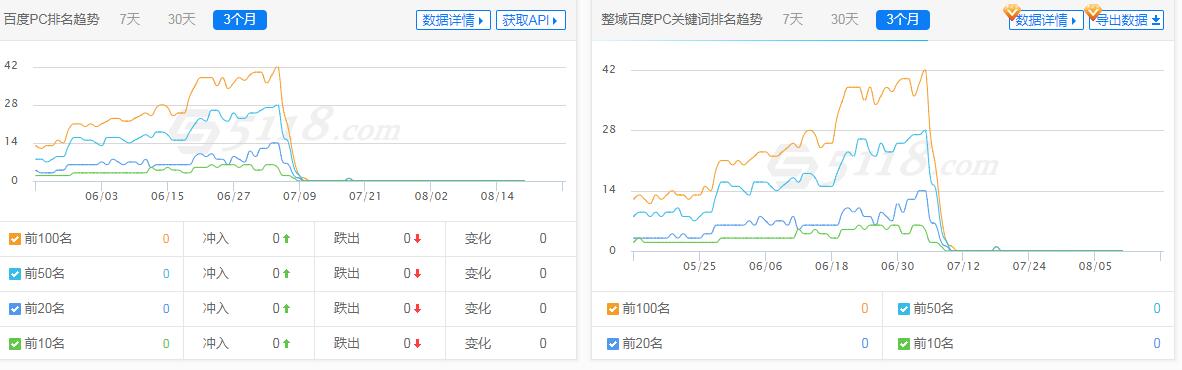This screenshot has width=1182, height=370.
Task: Click 07/21 date label on left chart
Action: click(365, 196)
